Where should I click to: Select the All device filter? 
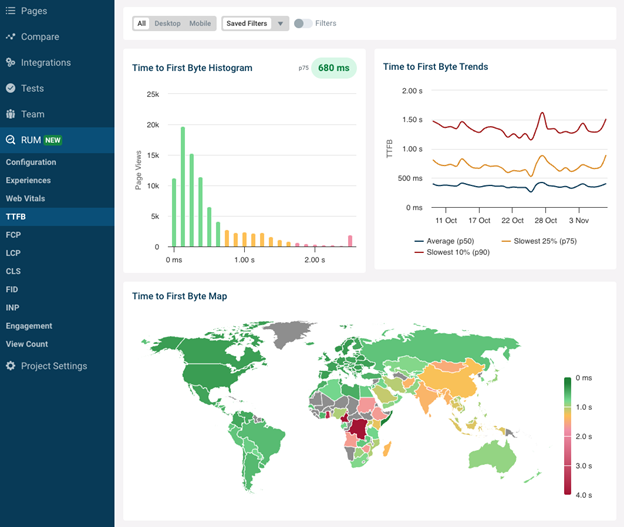point(141,23)
